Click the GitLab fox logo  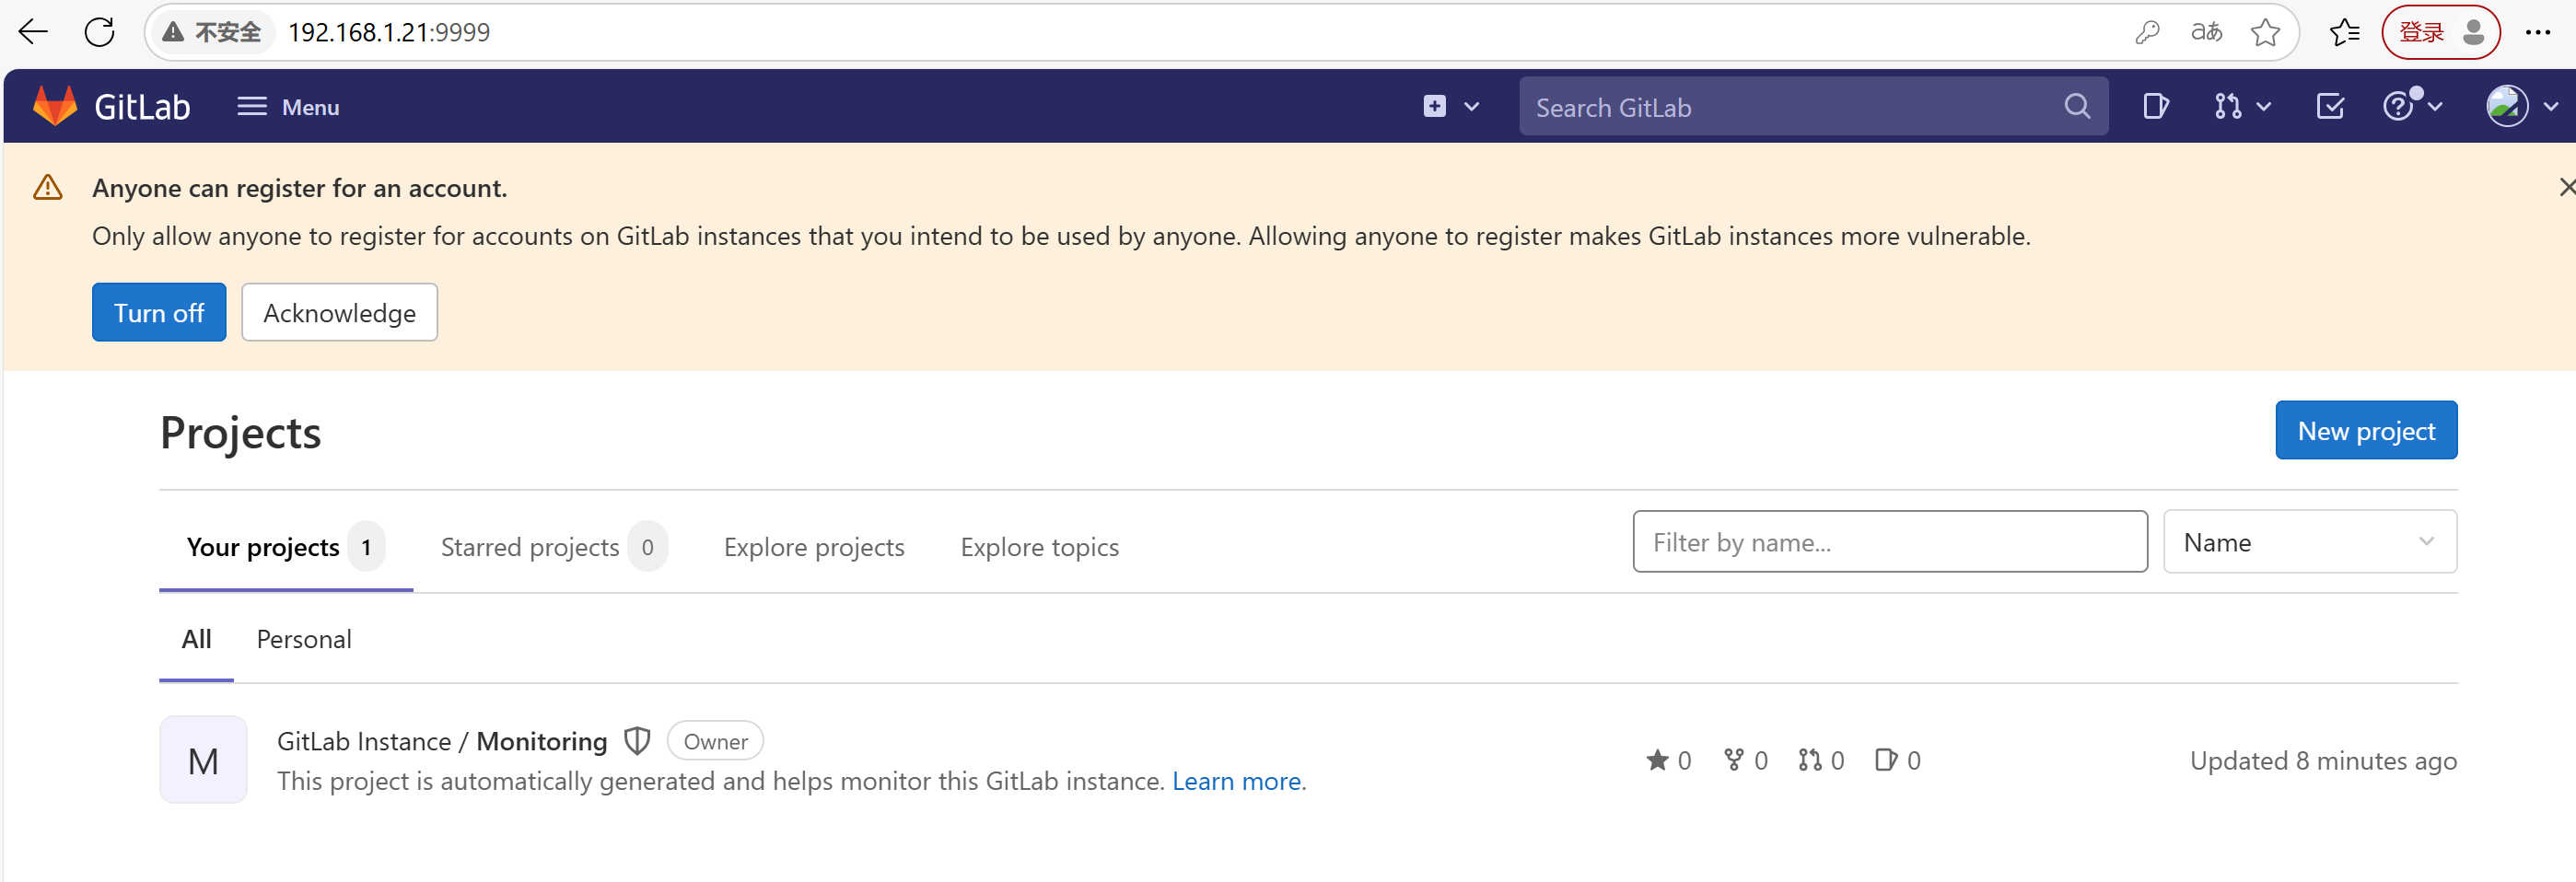pos(55,106)
